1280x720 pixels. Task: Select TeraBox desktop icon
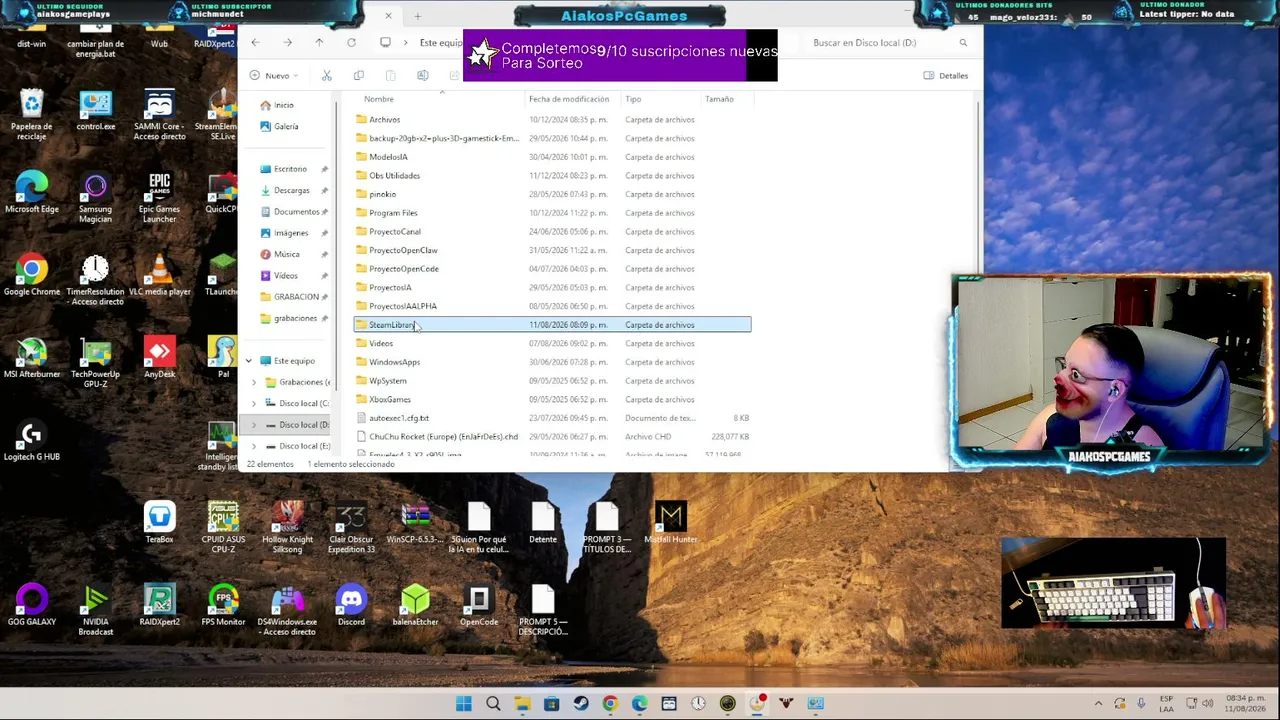click(x=159, y=524)
